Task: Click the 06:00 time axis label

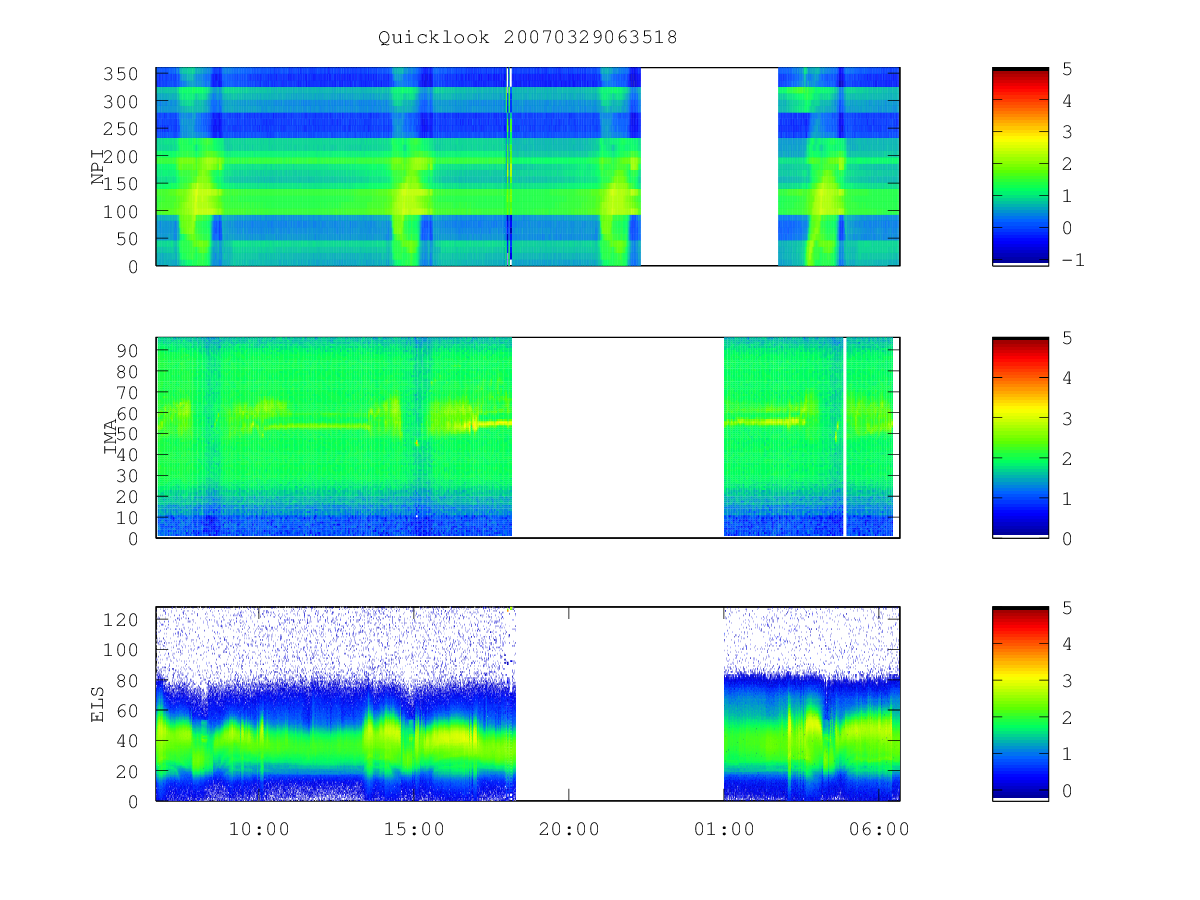Action: (879, 830)
